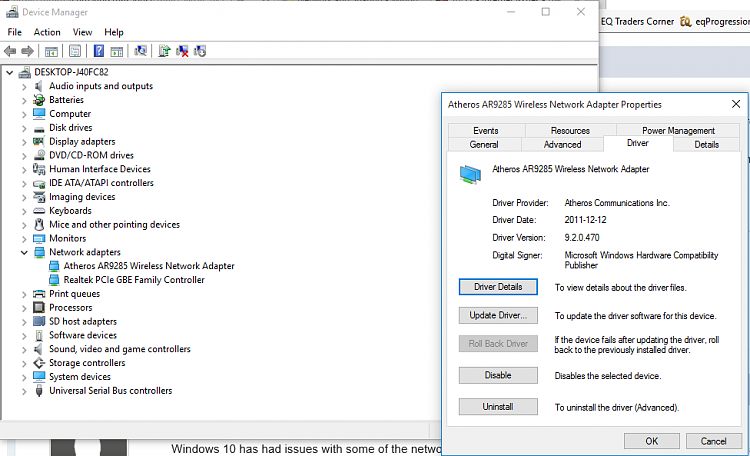This screenshot has width=750, height=456.
Task: Click the Disable button
Action: coord(498,375)
